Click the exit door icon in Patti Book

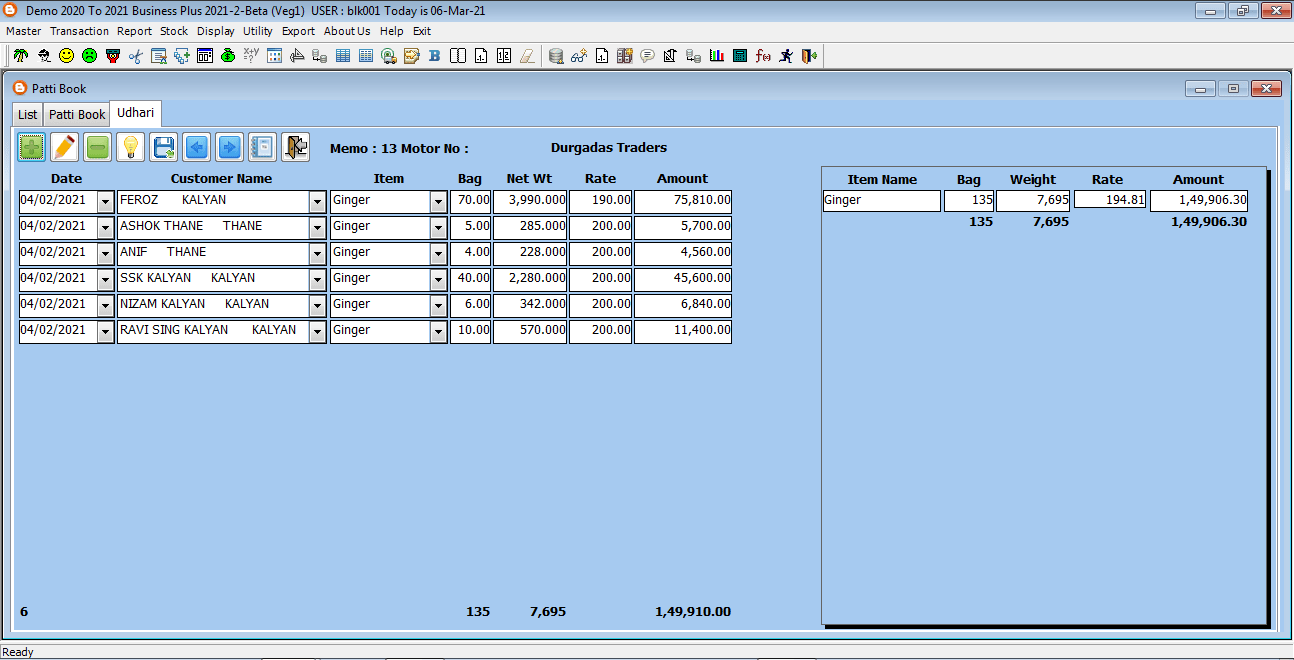click(295, 148)
